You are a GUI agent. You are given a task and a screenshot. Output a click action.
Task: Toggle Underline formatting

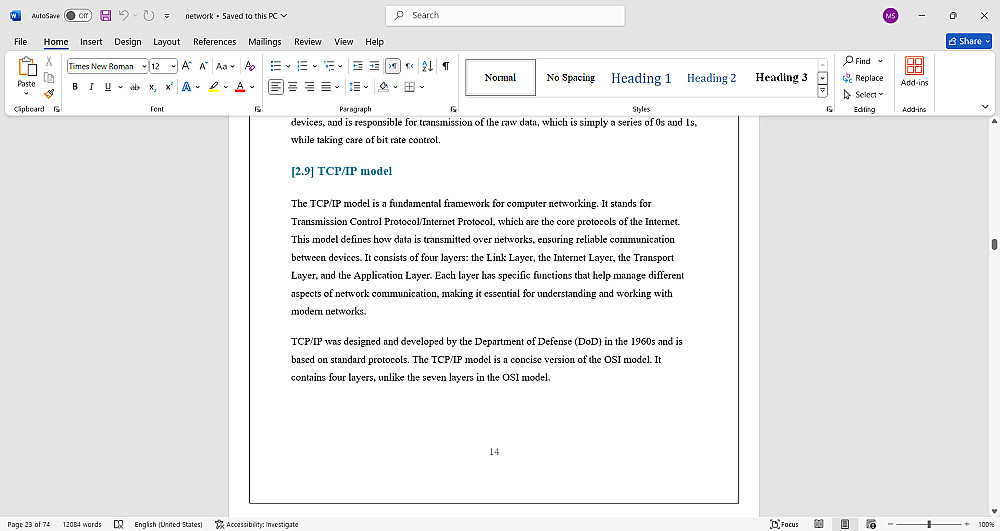pos(107,87)
